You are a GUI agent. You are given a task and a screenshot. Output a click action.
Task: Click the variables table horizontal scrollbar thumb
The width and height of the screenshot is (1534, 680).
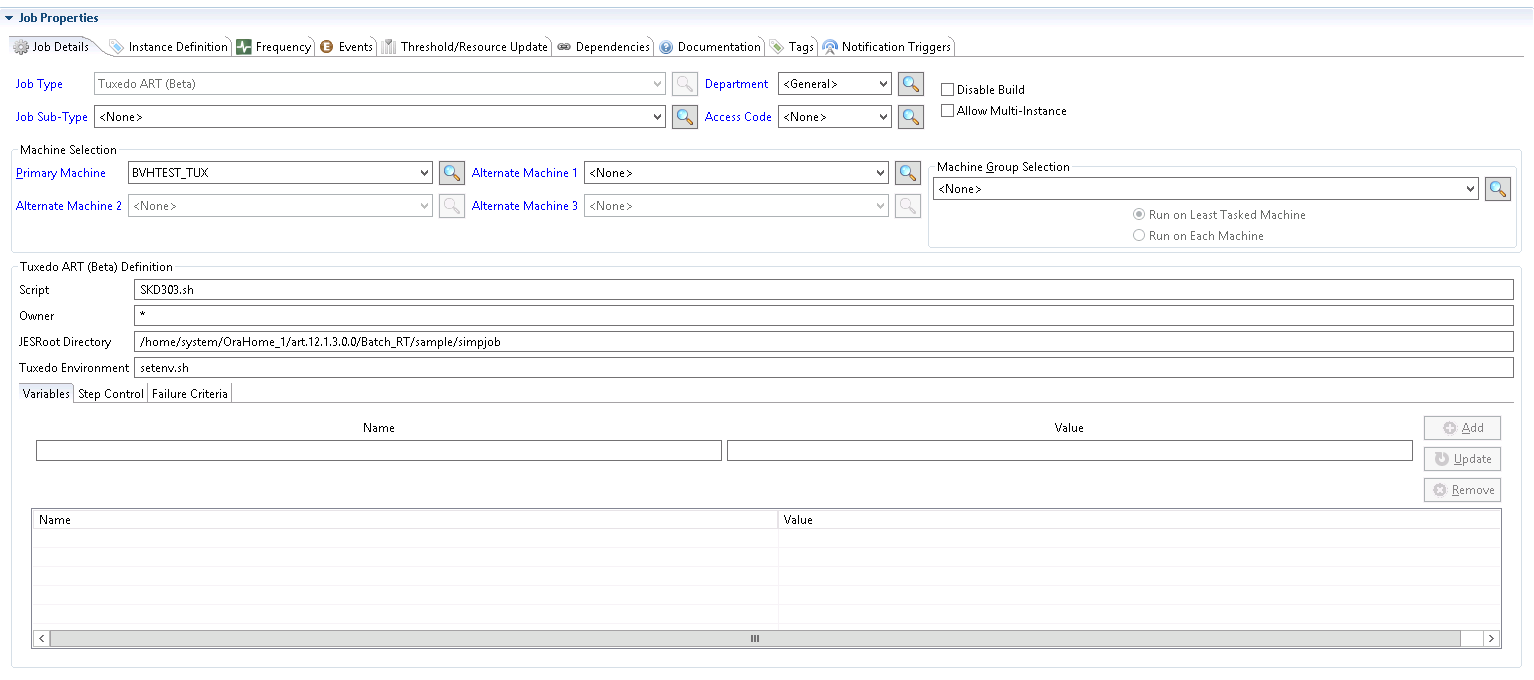click(755, 638)
